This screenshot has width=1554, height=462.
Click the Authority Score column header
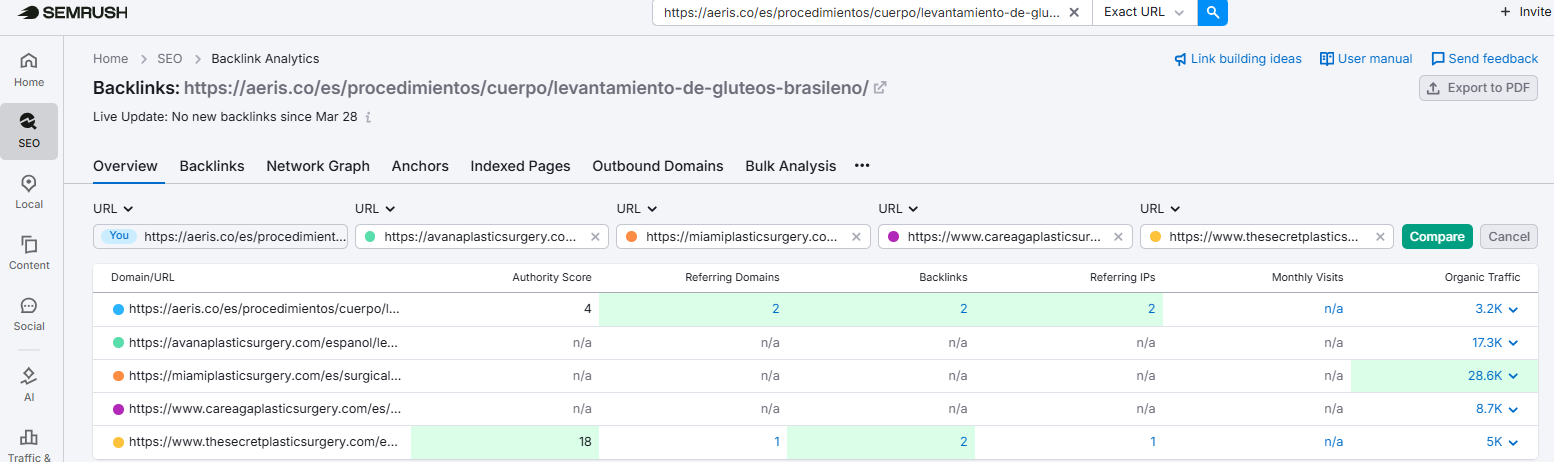552,277
